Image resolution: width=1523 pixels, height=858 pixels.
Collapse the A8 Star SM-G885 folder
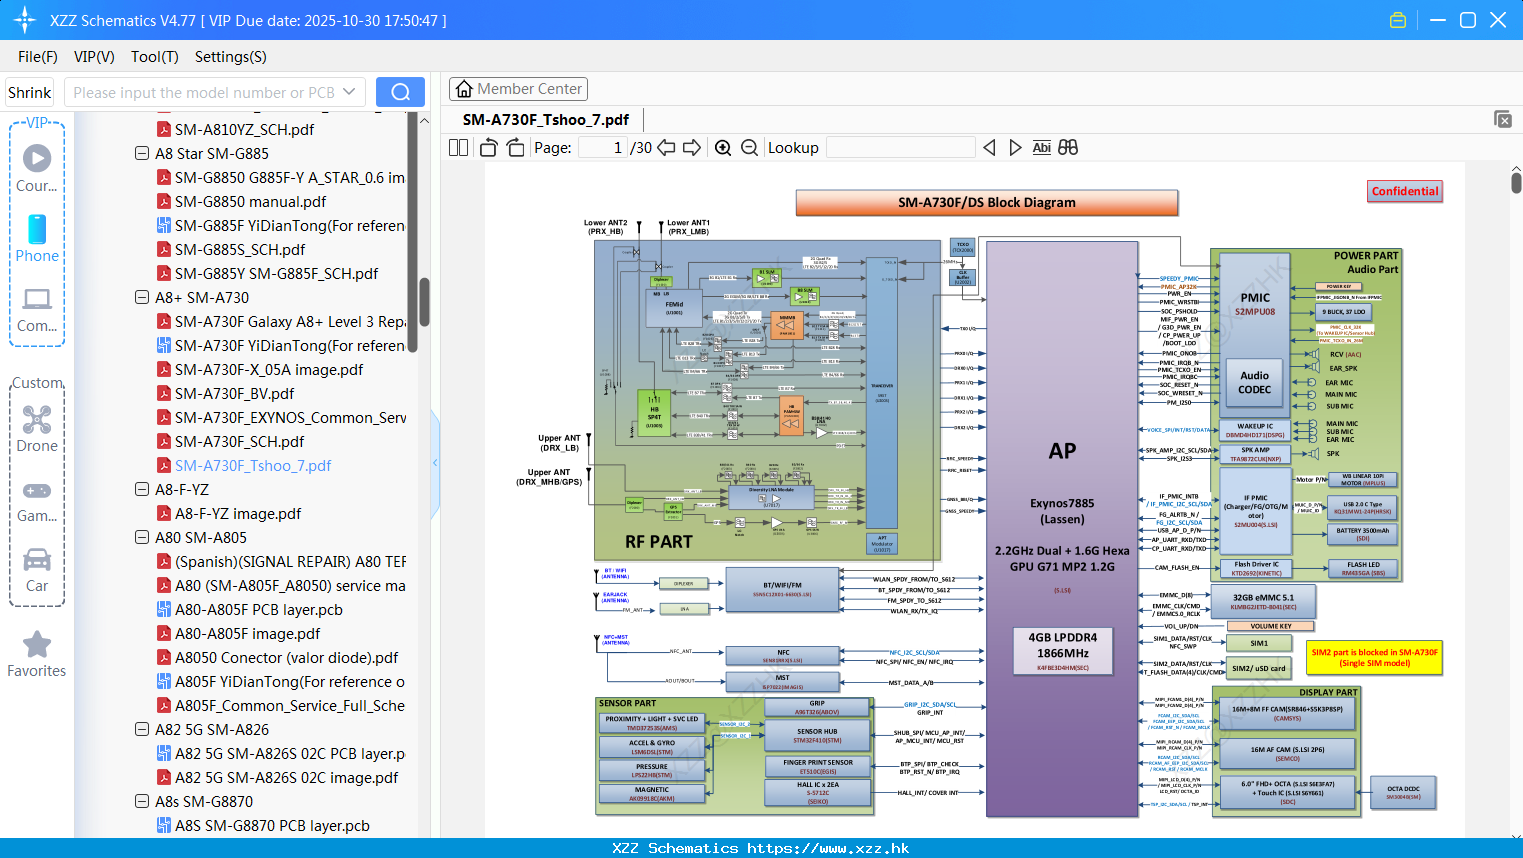pyautogui.click(x=142, y=153)
